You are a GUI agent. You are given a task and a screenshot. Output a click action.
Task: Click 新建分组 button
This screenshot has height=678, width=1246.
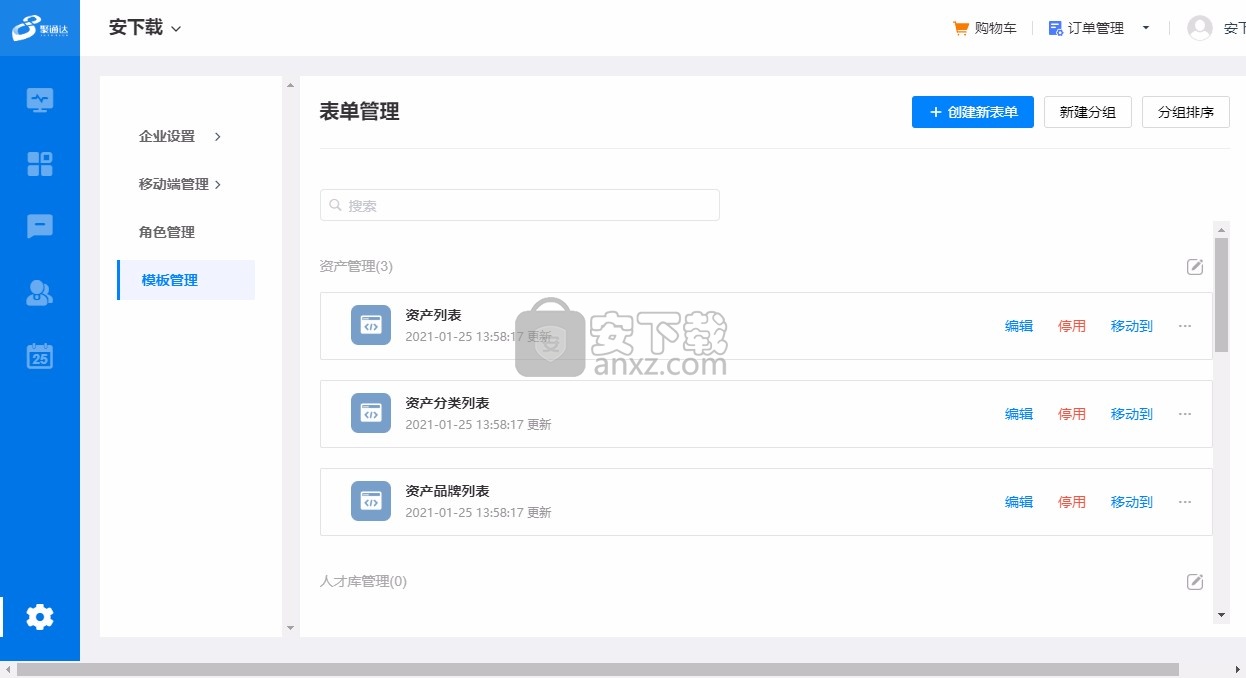click(x=1088, y=112)
